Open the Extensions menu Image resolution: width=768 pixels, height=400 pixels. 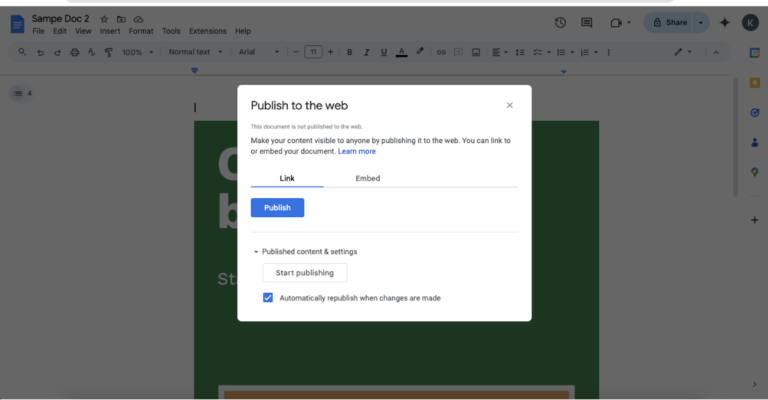(207, 31)
